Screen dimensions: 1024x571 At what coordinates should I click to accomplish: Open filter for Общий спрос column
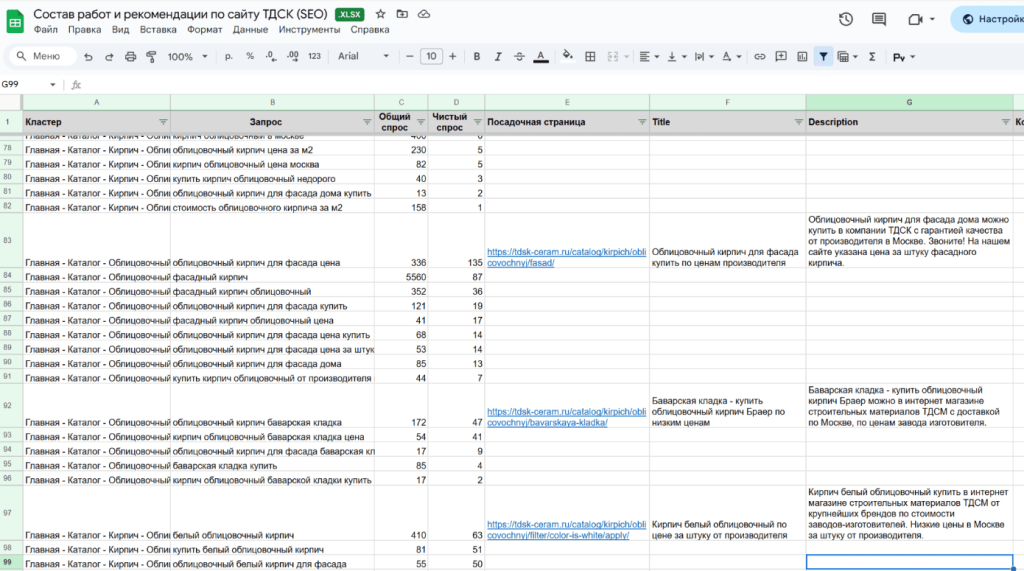point(420,122)
